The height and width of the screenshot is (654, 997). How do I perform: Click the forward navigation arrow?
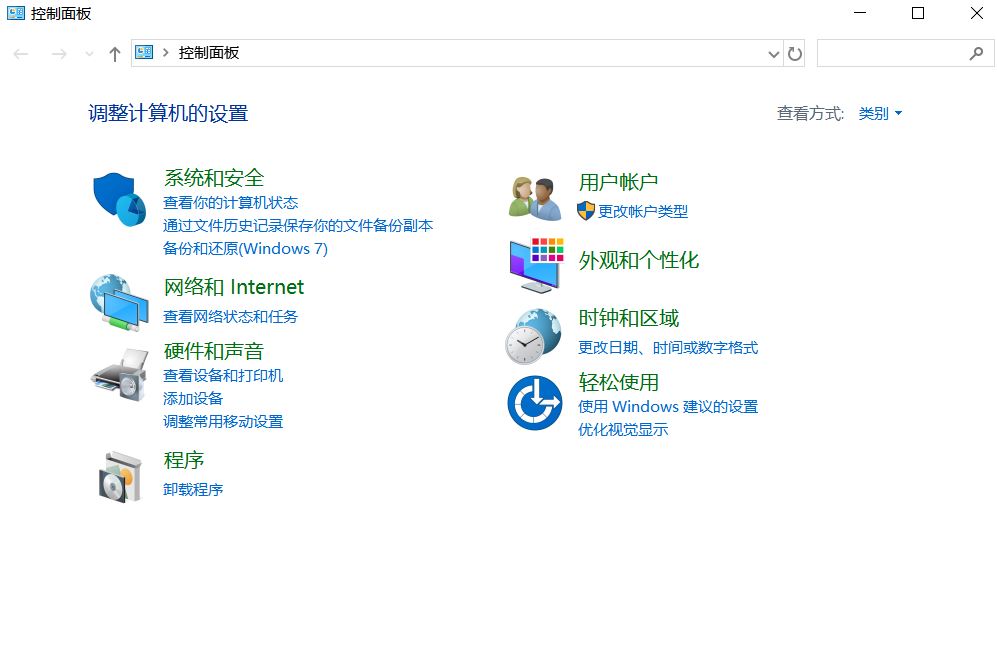pyautogui.click(x=59, y=54)
